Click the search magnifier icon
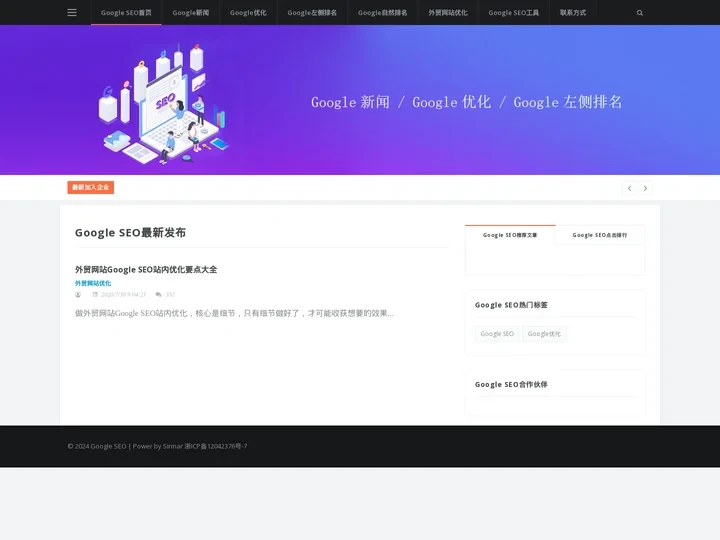 tap(640, 13)
